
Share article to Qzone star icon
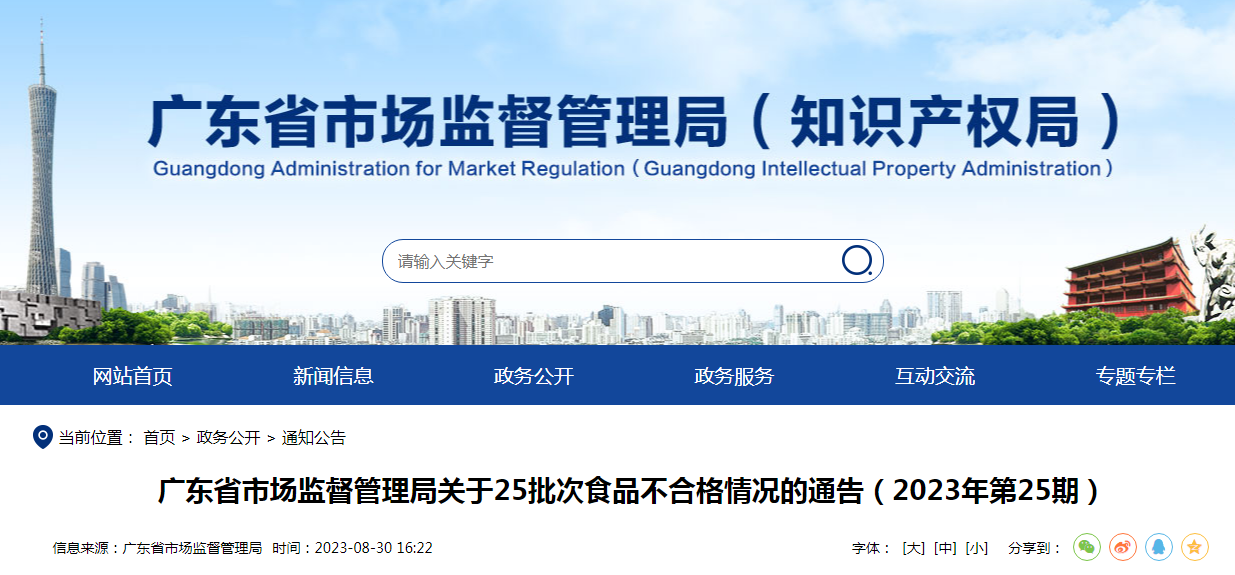[x=1195, y=547]
